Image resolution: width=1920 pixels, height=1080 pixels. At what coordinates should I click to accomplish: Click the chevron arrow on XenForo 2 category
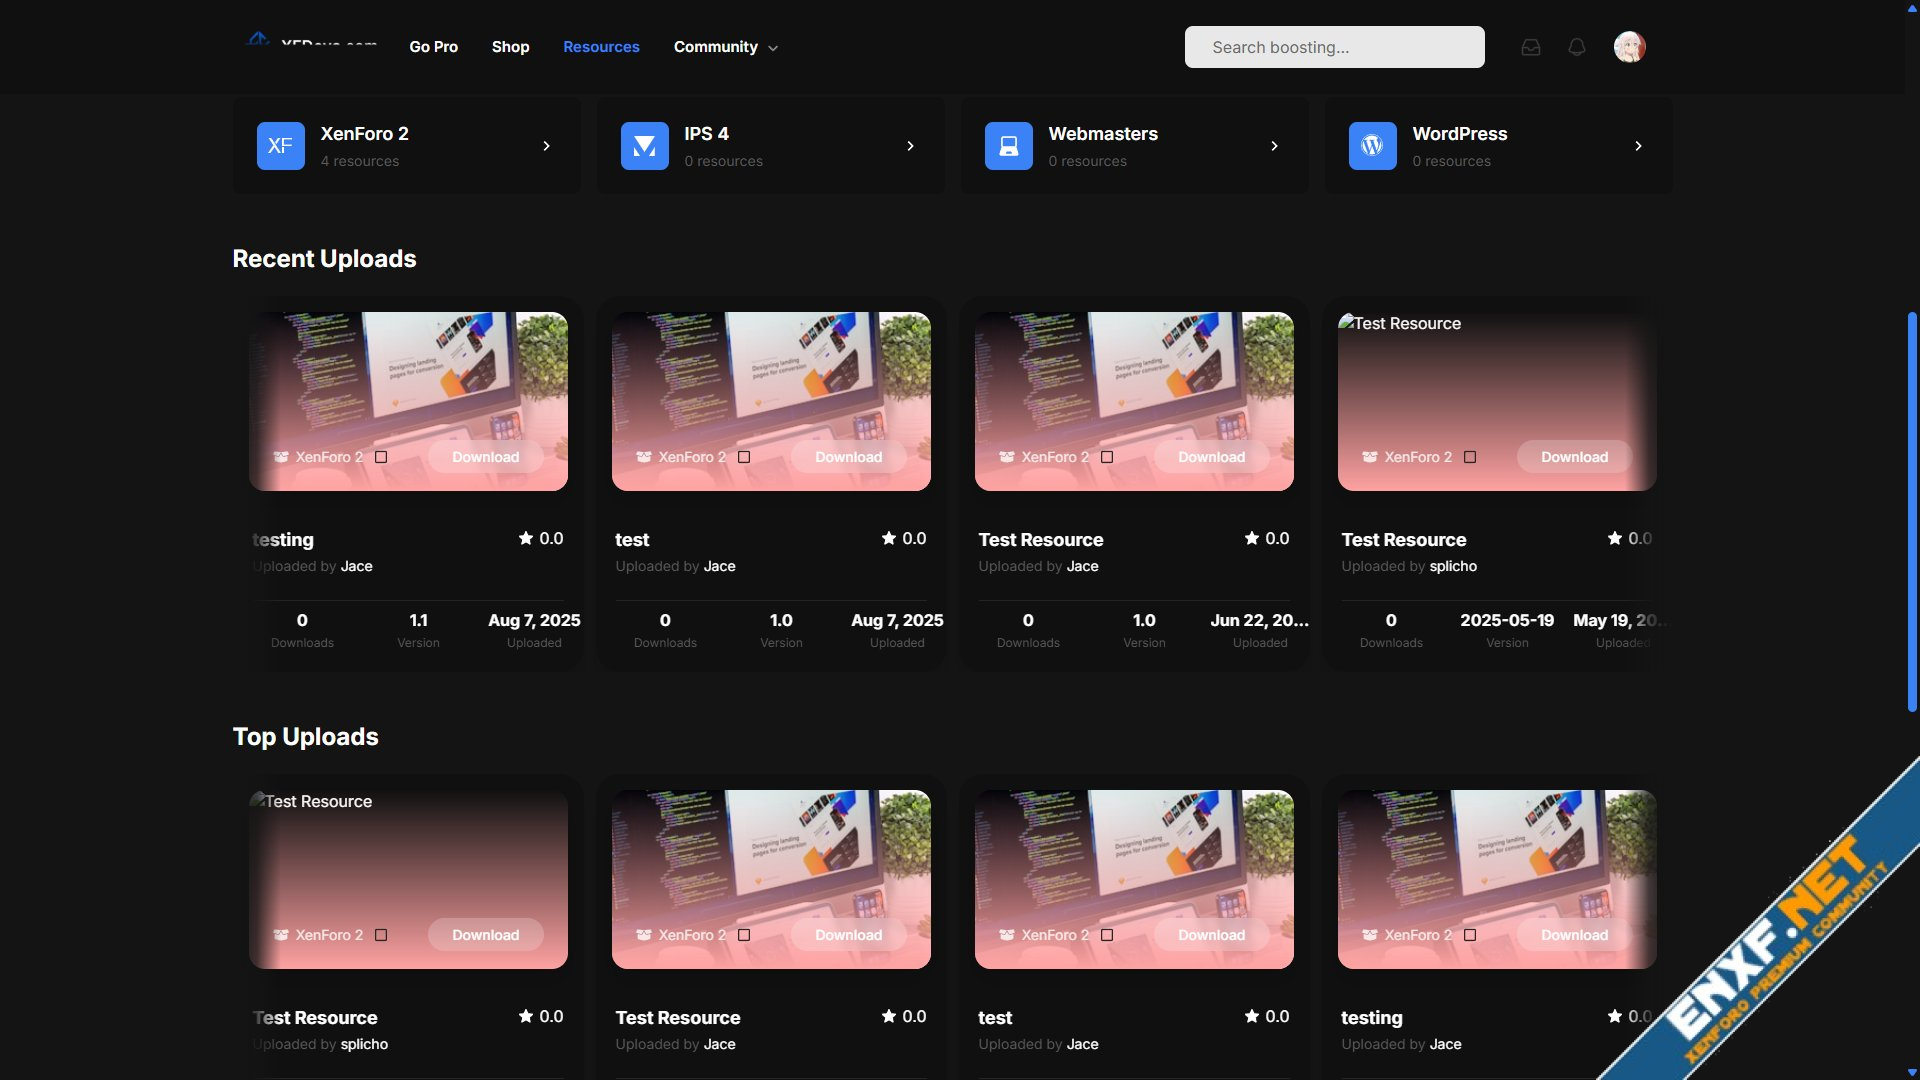click(x=546, y=146)
